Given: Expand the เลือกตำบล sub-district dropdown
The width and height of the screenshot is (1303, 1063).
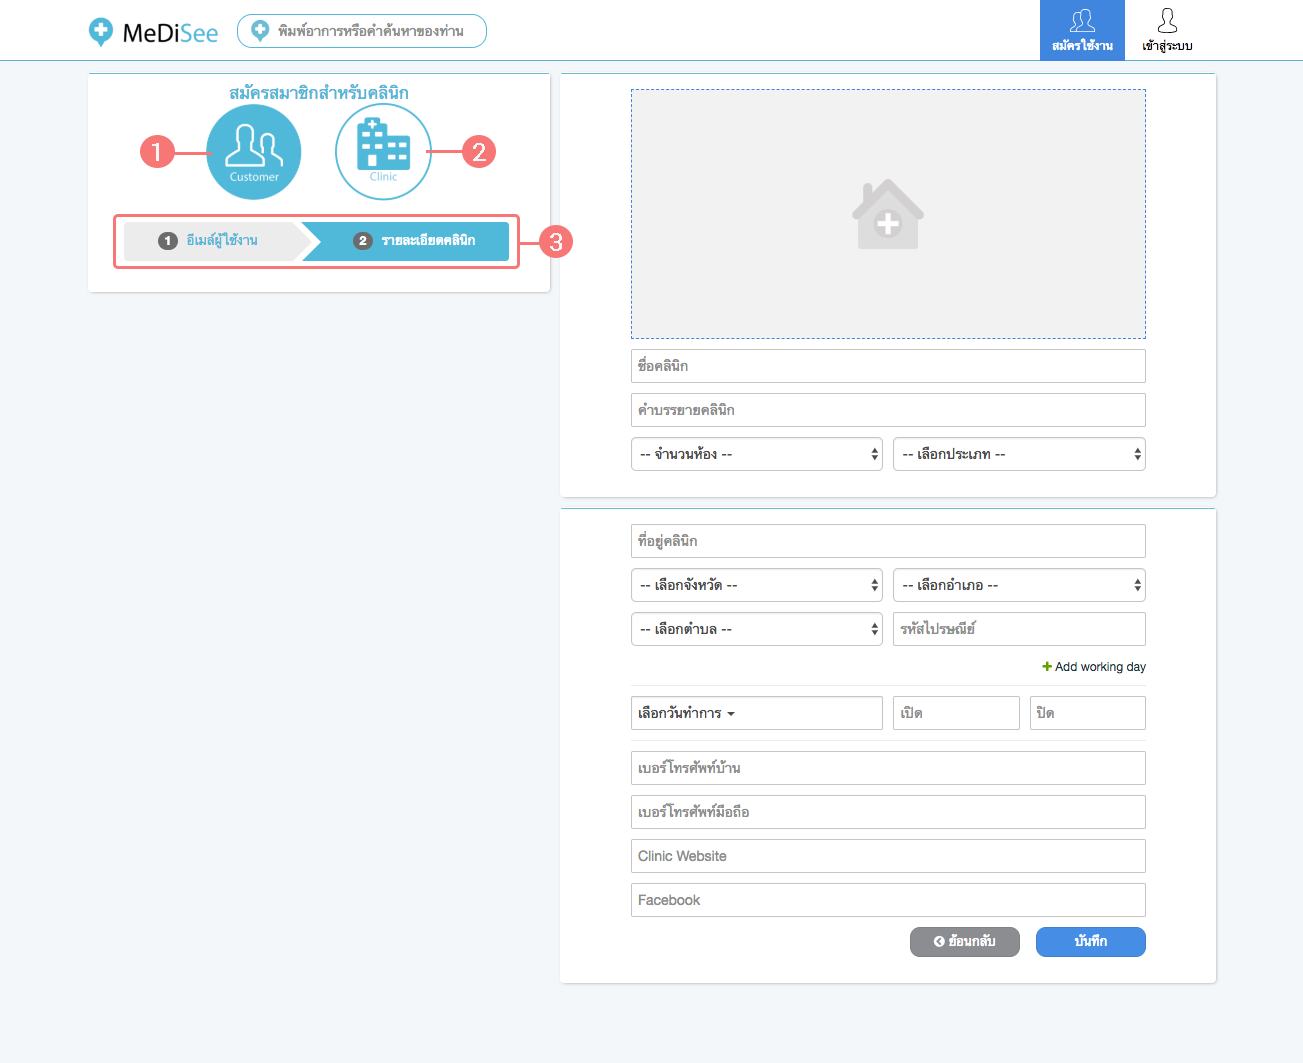Looking at the screenshot, I should point(756,629).
